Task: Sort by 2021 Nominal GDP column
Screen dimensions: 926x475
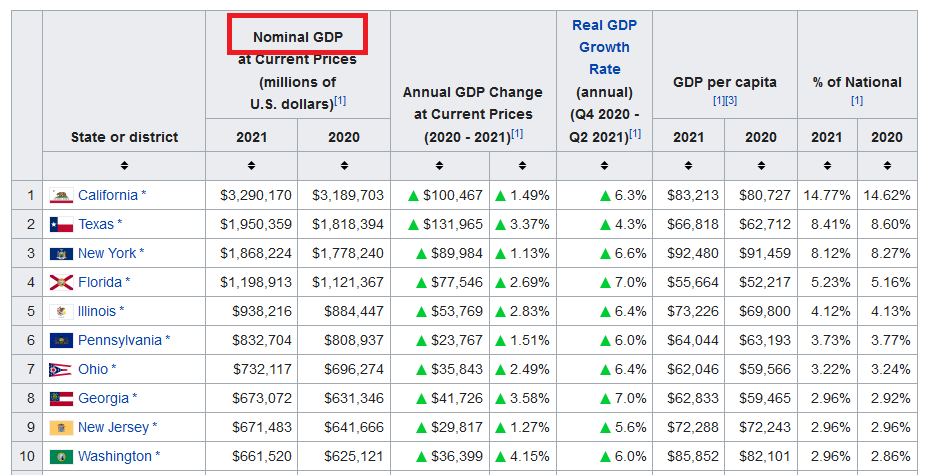Action: 251,165
